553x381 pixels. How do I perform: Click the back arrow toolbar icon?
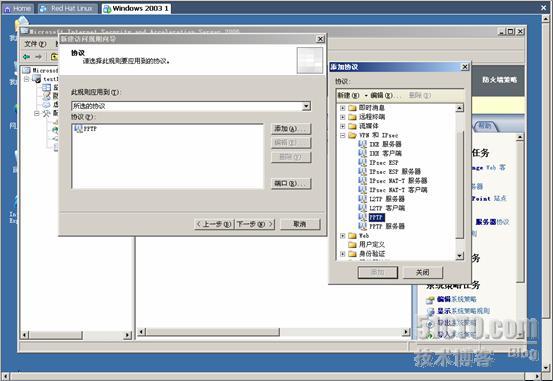coord(26,56)
